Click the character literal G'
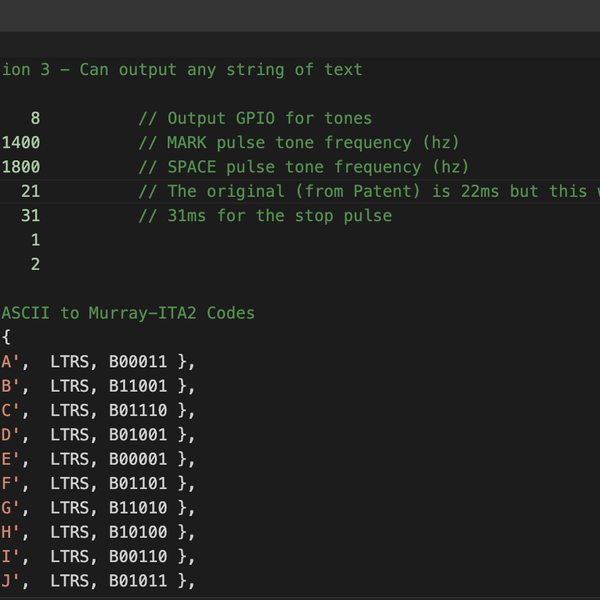The image size is (600, 600). click(x=10, y=508)
